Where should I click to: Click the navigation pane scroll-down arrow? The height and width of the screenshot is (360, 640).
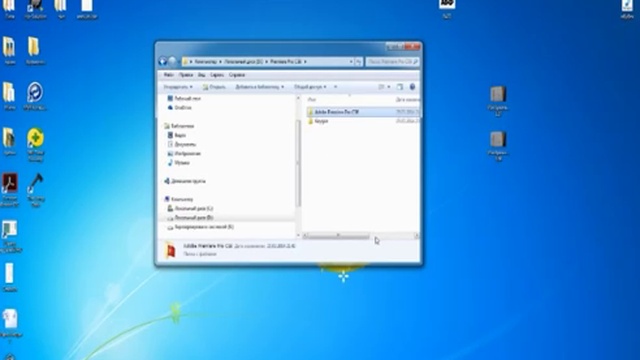pos(298,236)
